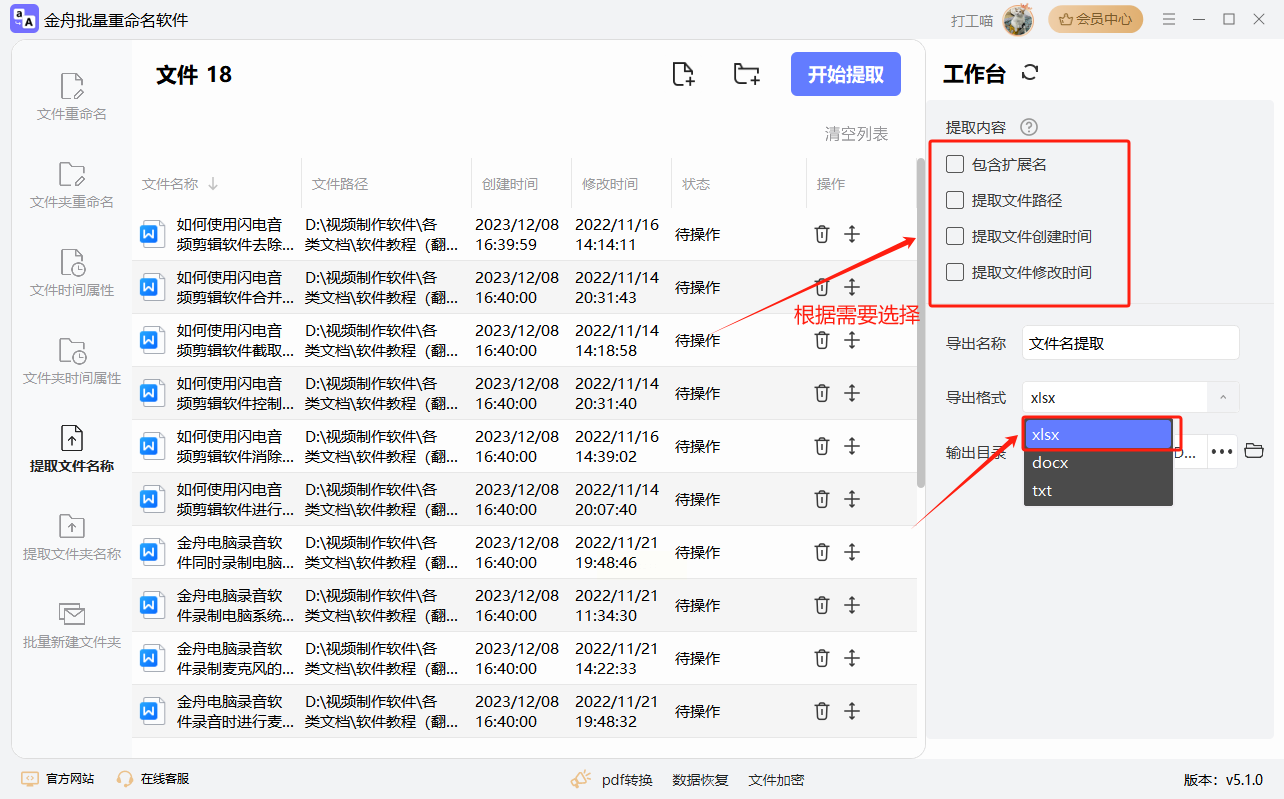Image resolution: width=1284 pixels, height=799 pixels.
Task: Check the 提取文件路径 option
Action: click(955, 200)
